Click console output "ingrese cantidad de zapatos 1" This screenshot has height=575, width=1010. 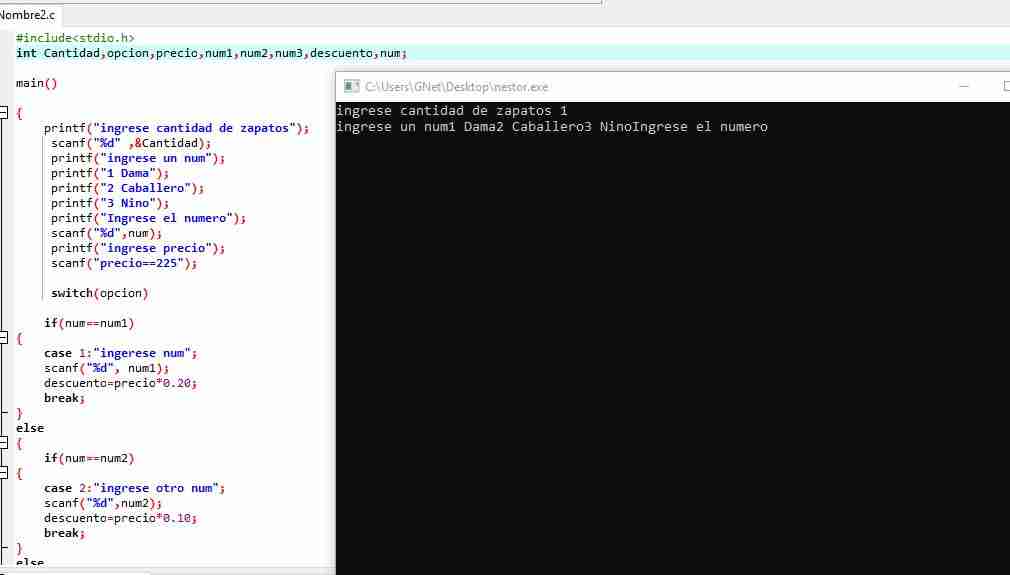(x=452, y=111)
